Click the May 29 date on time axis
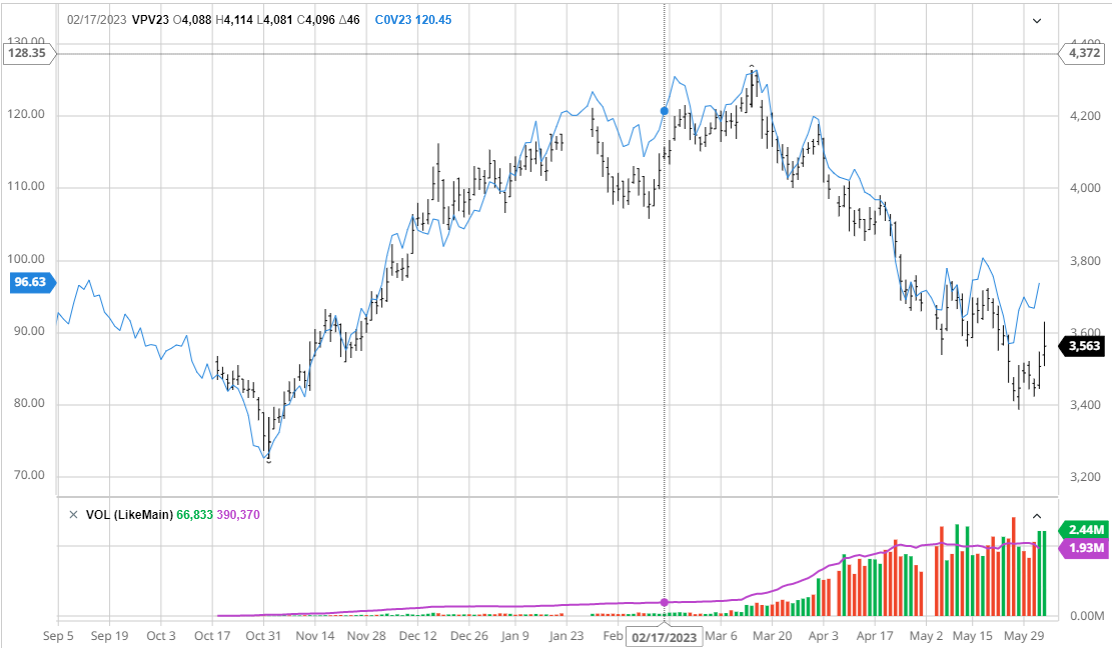The image size is (1116, 661). 1023,636
